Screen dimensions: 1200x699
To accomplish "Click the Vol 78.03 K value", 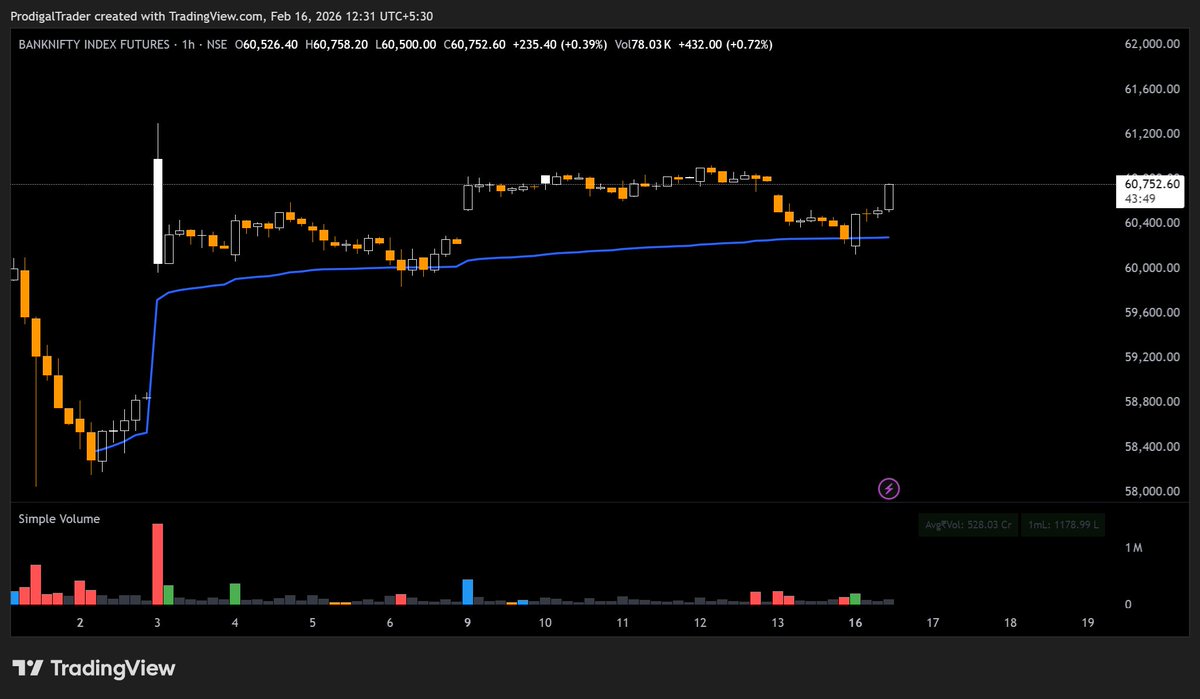I will point(643,44).
